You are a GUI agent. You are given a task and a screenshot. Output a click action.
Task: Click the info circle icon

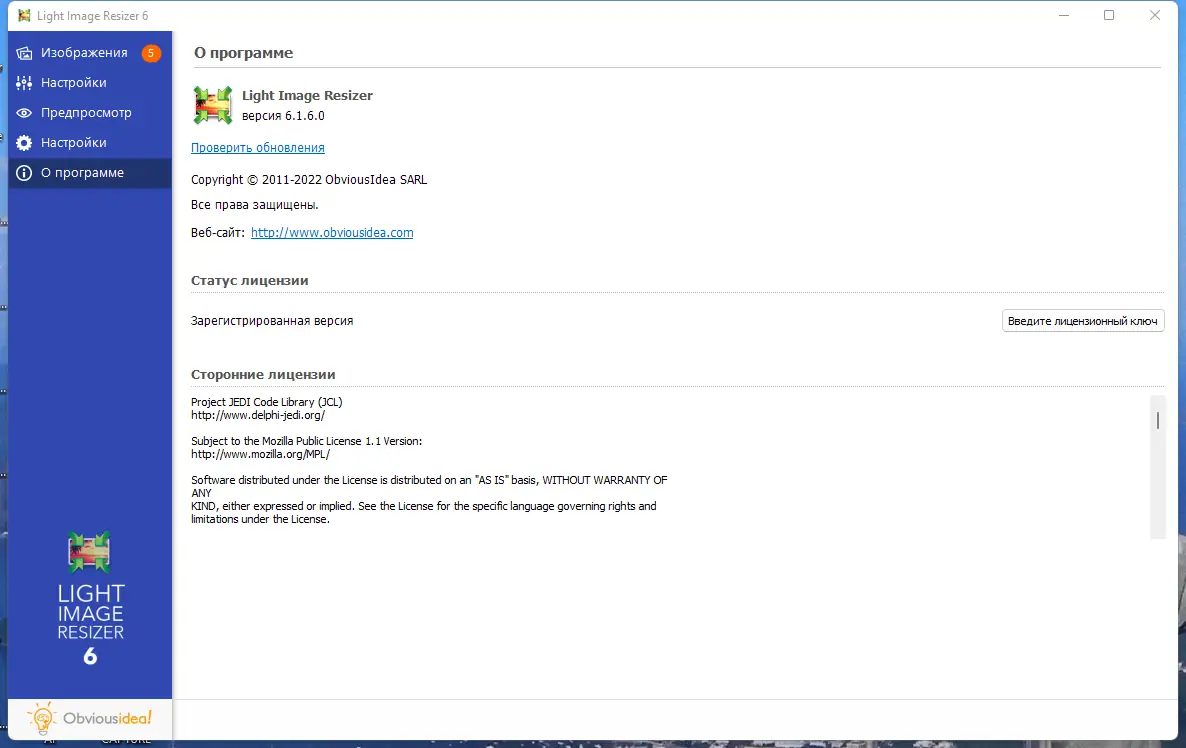point(24,172)
